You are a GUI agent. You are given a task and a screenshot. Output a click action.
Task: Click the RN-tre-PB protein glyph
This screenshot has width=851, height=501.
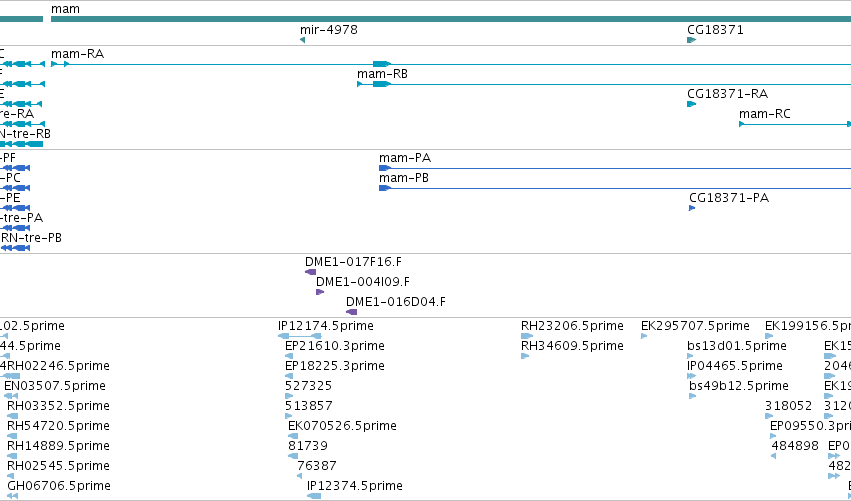tap(15, 248)
